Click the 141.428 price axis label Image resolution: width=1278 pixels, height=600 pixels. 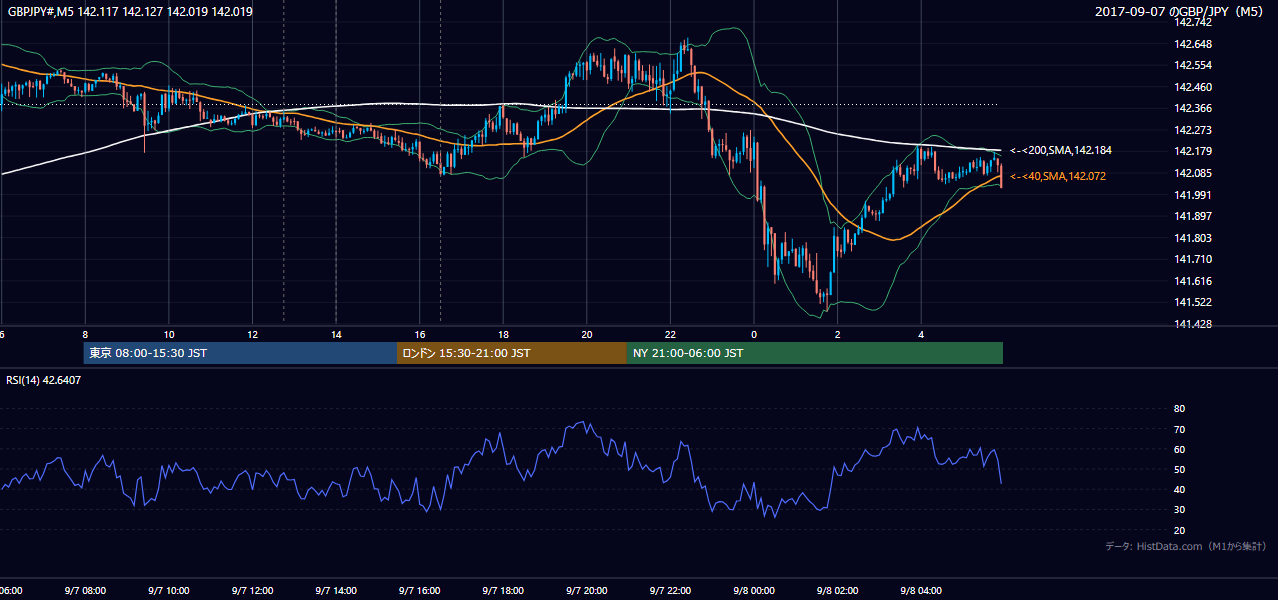(x=1192, y=324)
